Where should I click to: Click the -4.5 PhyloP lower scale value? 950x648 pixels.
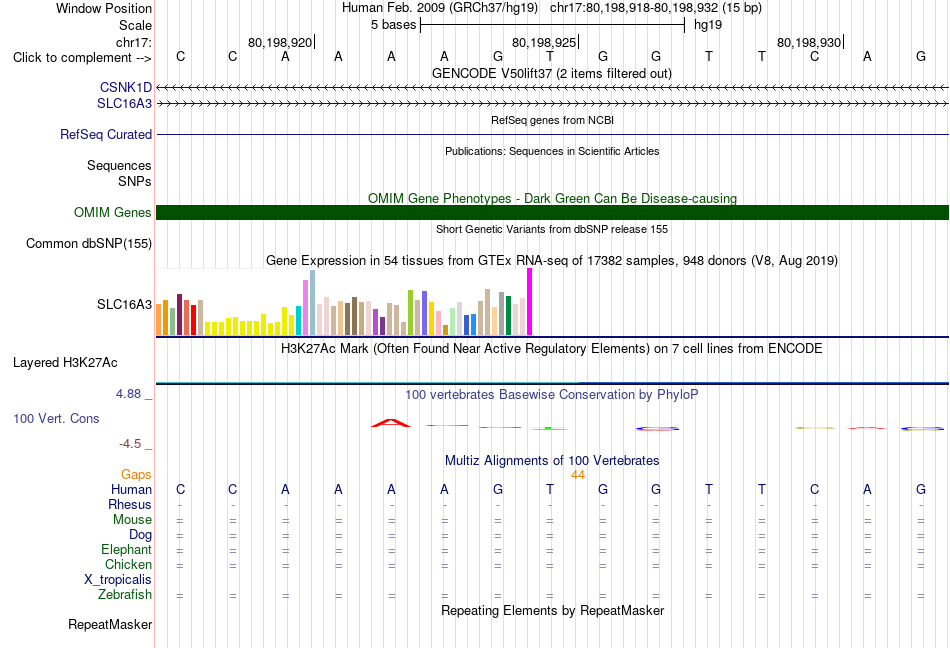pyautogui.click(x=130, y=444)
